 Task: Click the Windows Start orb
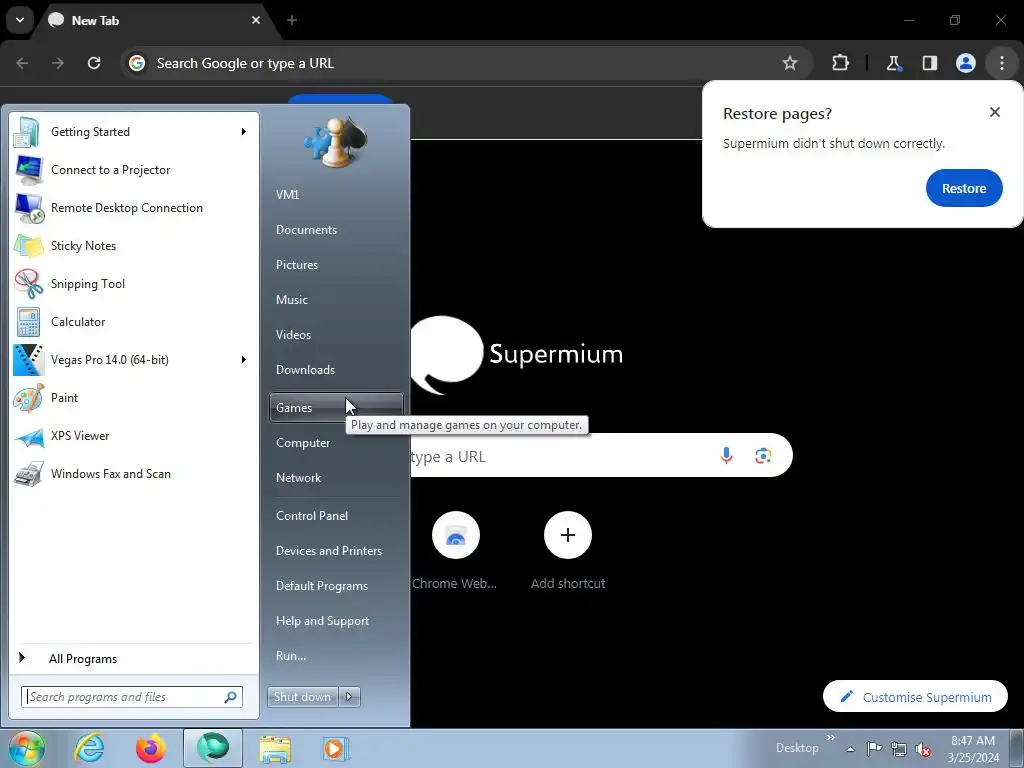click(26, 748)
